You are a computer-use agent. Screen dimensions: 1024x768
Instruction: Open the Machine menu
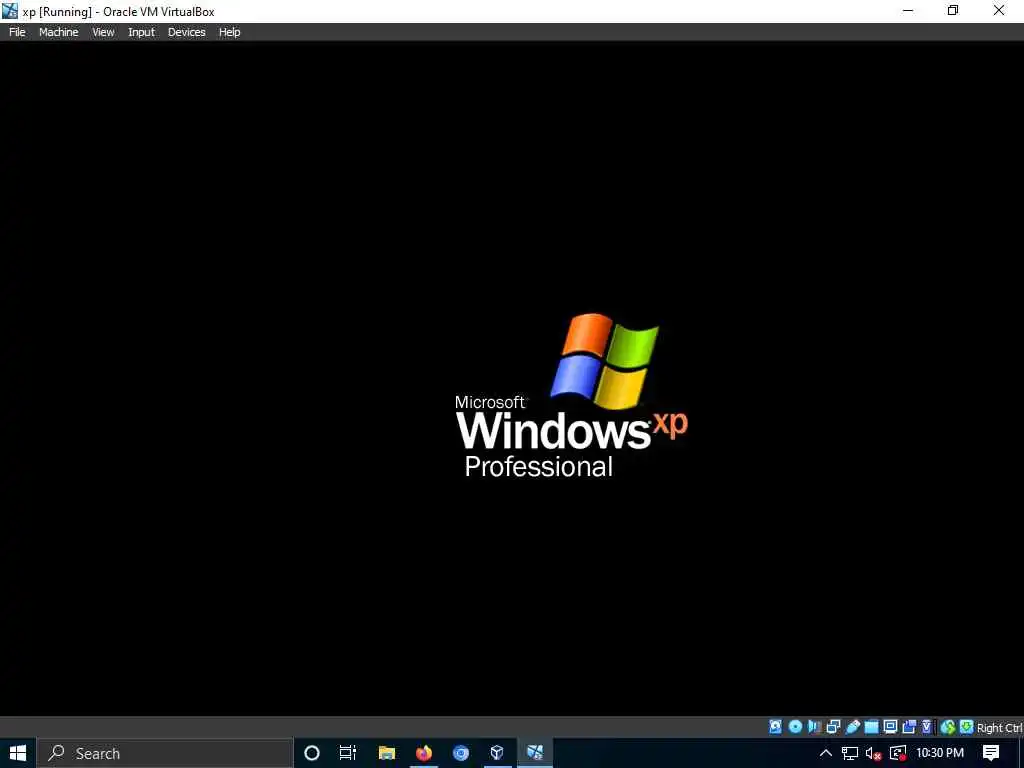point(58,32)
